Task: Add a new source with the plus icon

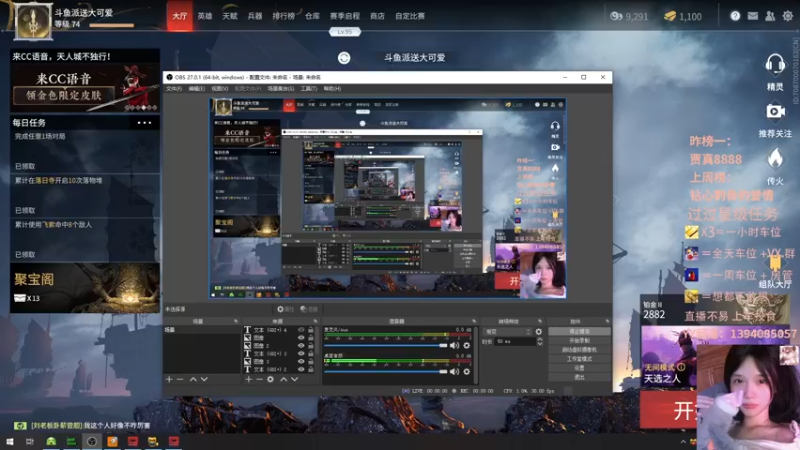Action: 248,380
